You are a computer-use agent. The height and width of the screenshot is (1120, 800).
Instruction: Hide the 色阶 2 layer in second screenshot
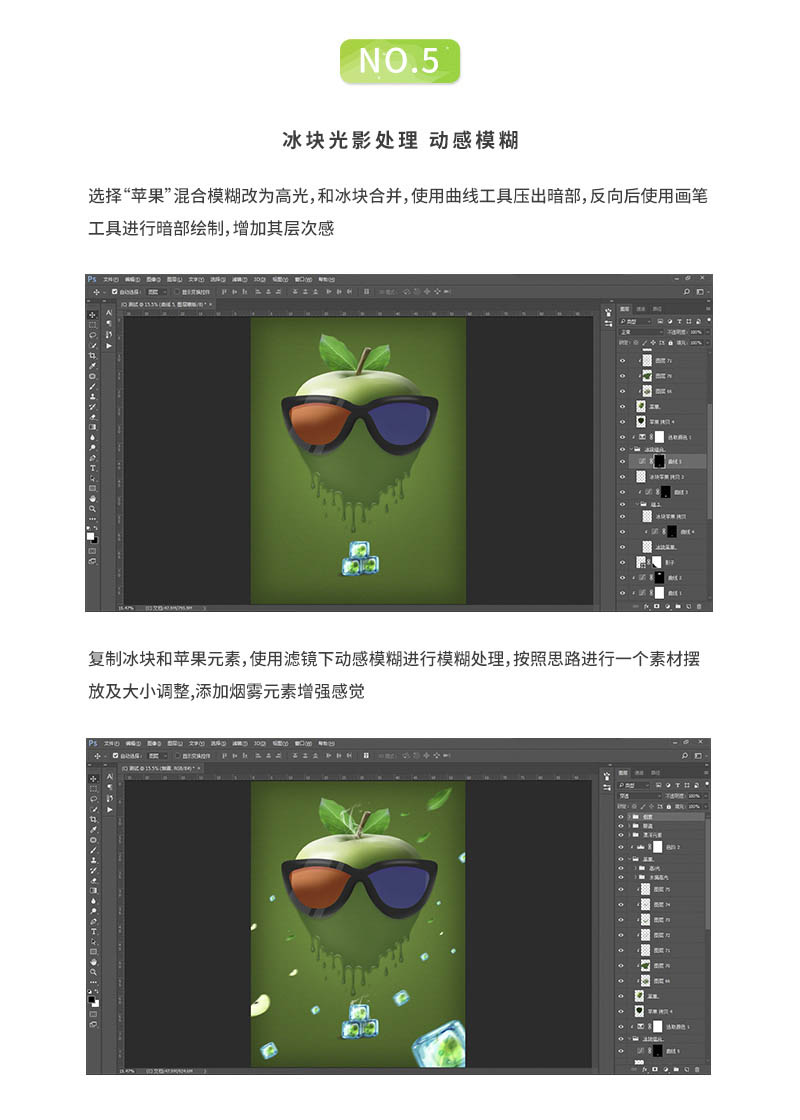621,847
